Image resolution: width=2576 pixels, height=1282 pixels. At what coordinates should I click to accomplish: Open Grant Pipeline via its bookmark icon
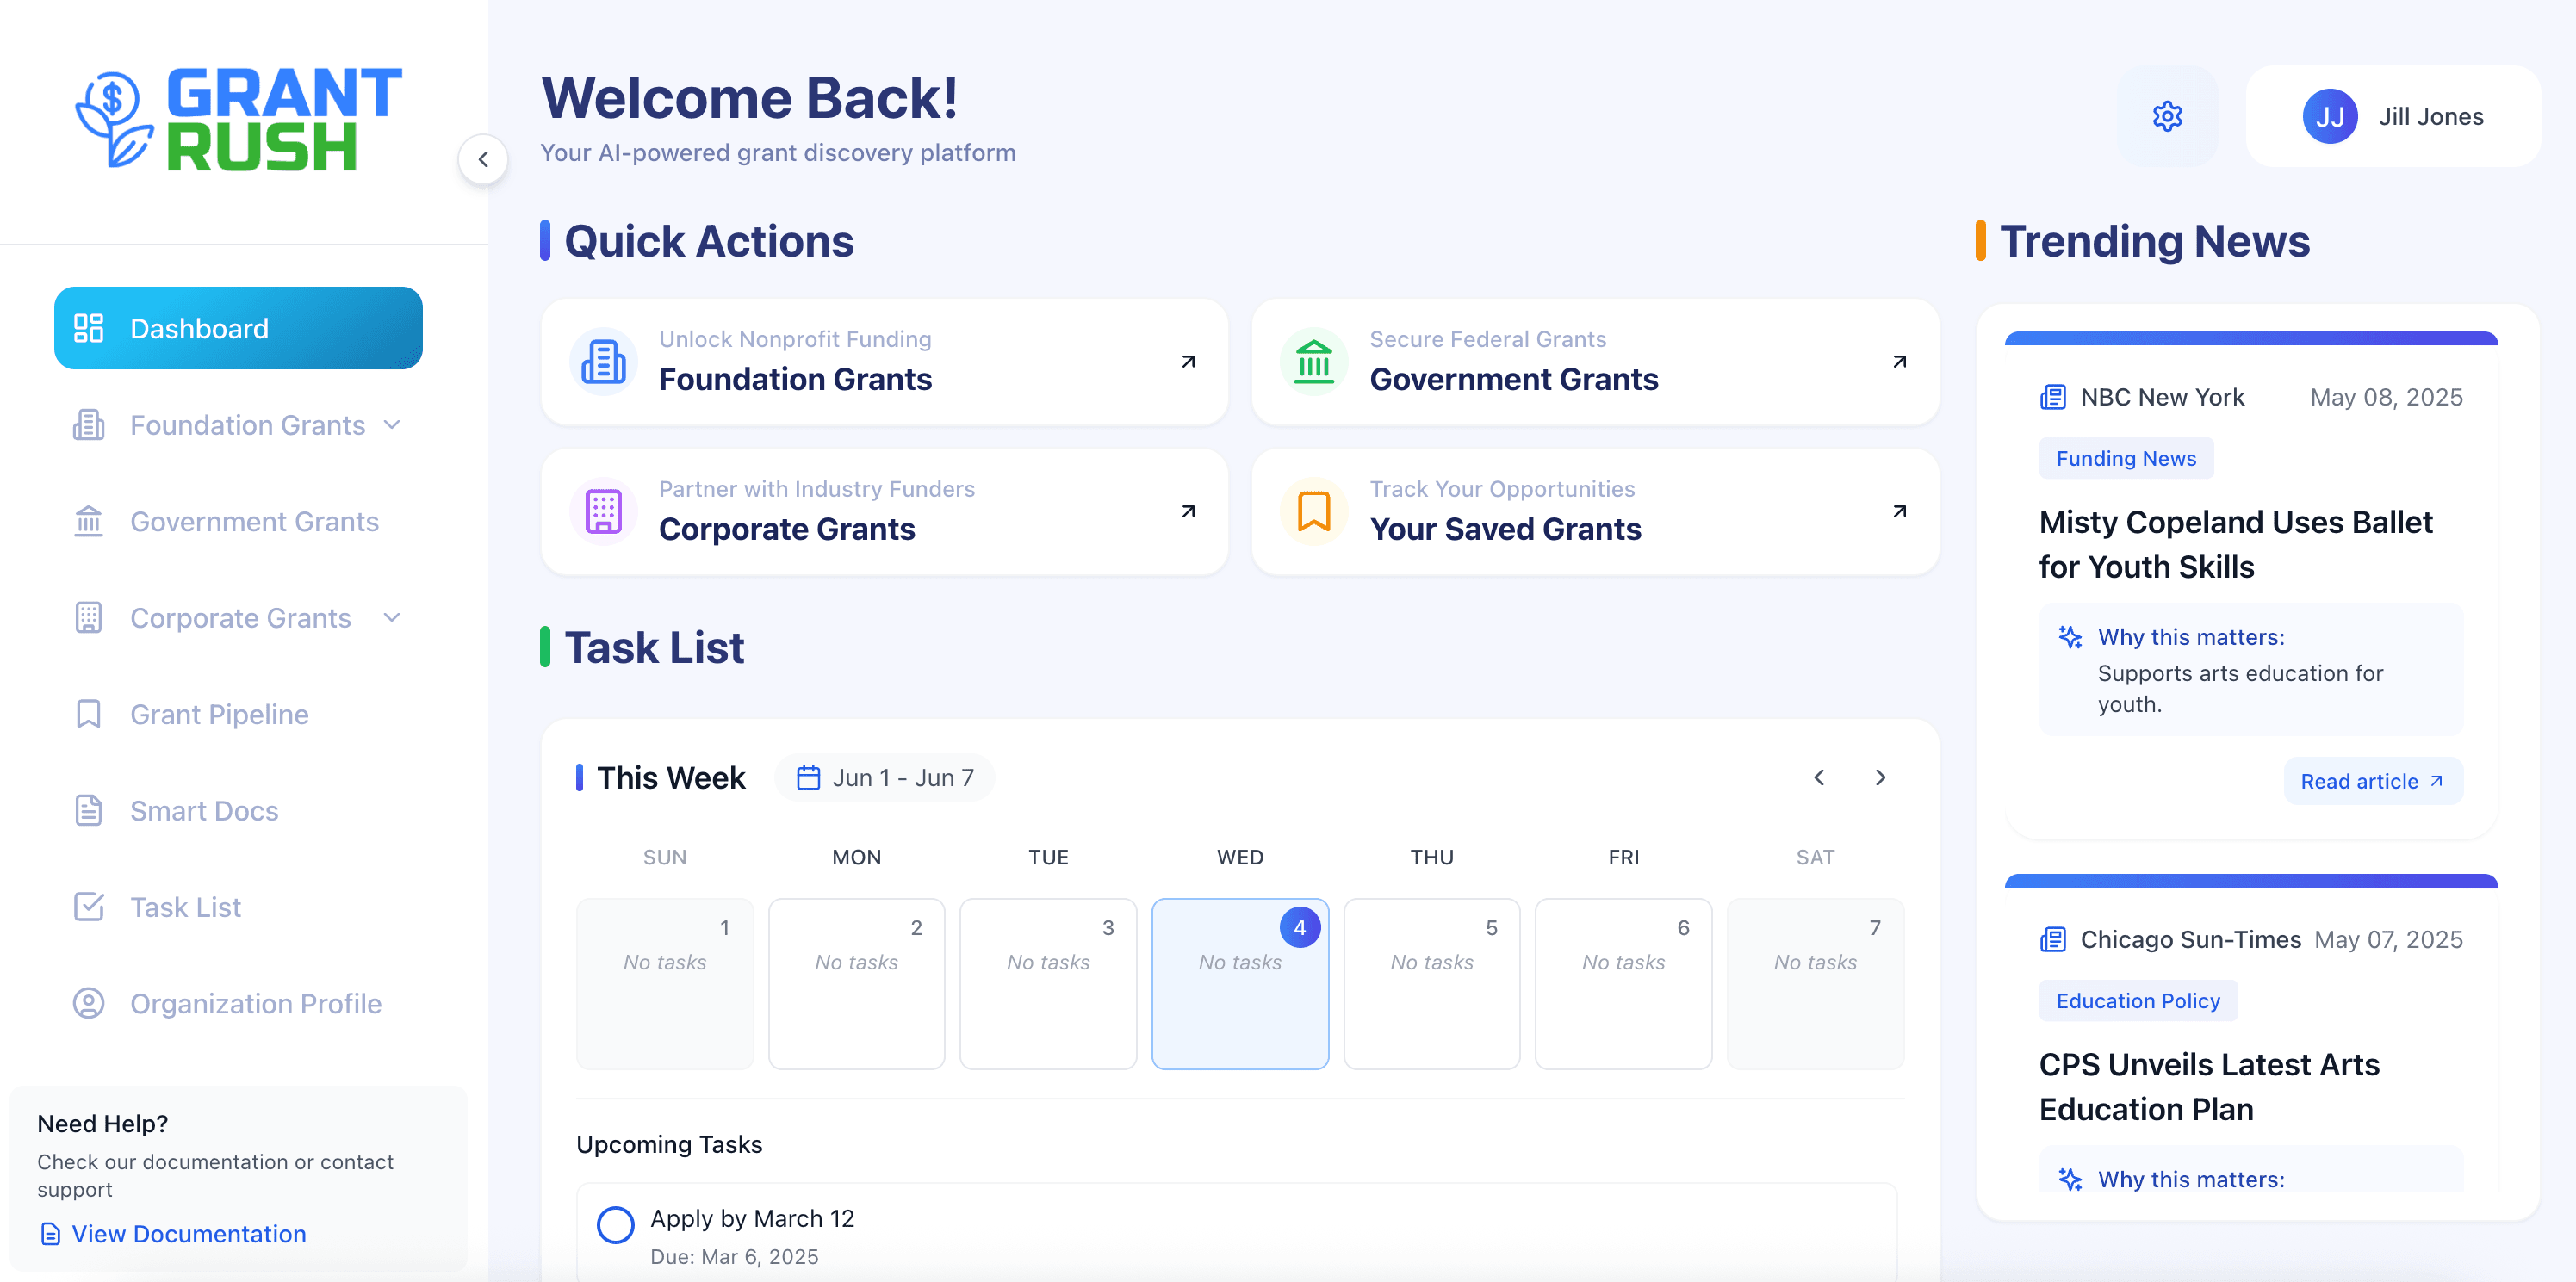(89, 714)
